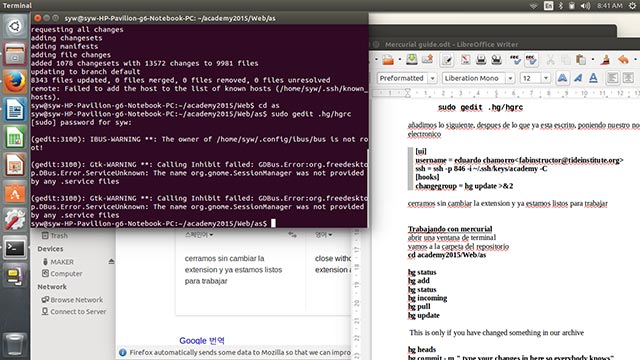Click 'hg commit -m' line in document
Viewport: 640px width, 360px height.
pyautogui.click(x=510, y=358)
